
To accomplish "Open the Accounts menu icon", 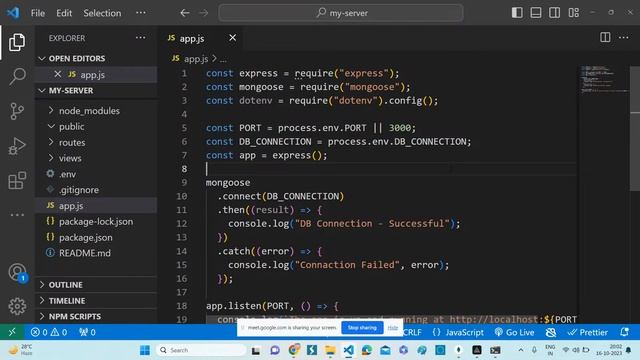I will coord(17,272).
